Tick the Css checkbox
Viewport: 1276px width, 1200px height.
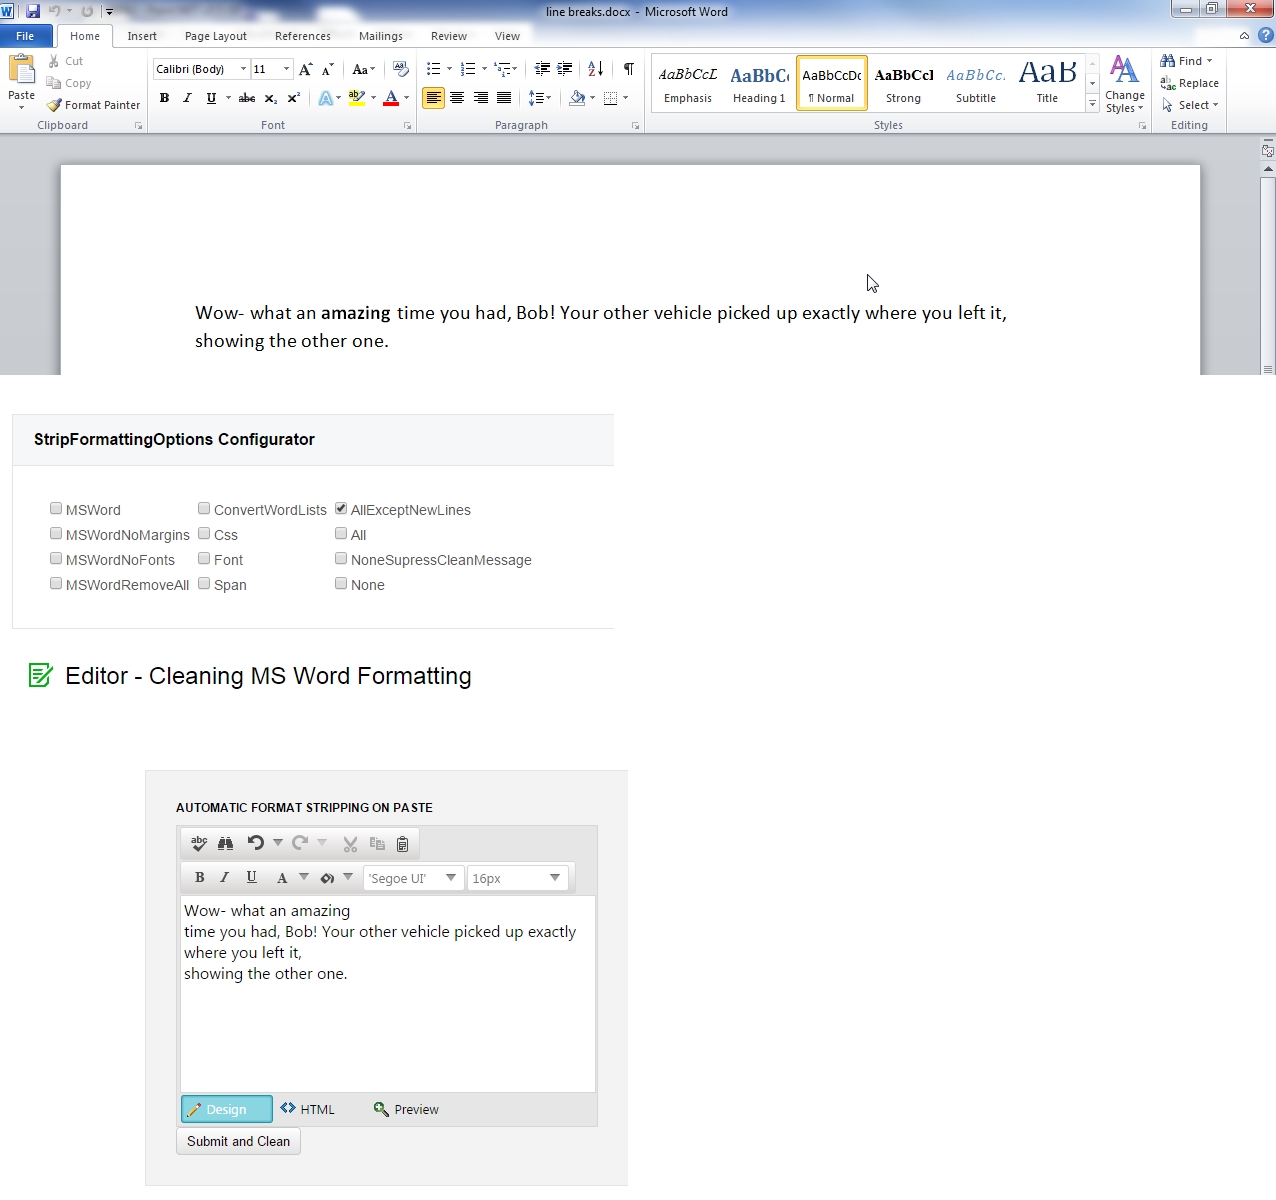pos(204,534)
